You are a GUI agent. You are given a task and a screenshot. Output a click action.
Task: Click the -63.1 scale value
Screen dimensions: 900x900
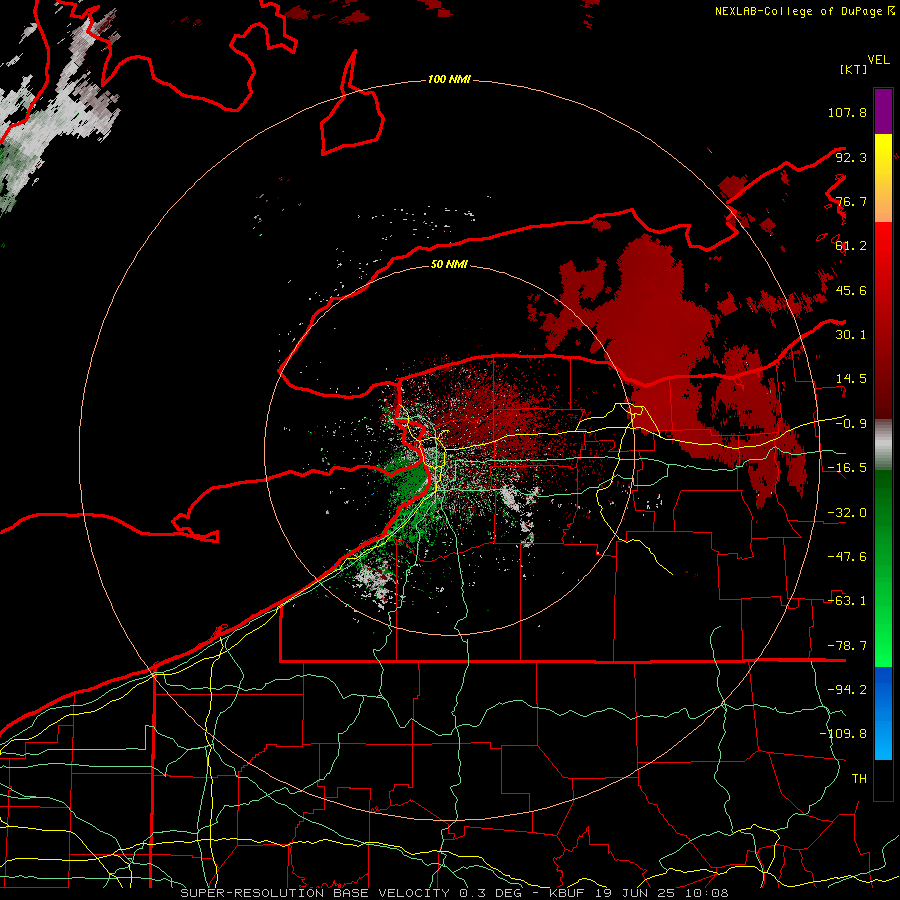847,601
